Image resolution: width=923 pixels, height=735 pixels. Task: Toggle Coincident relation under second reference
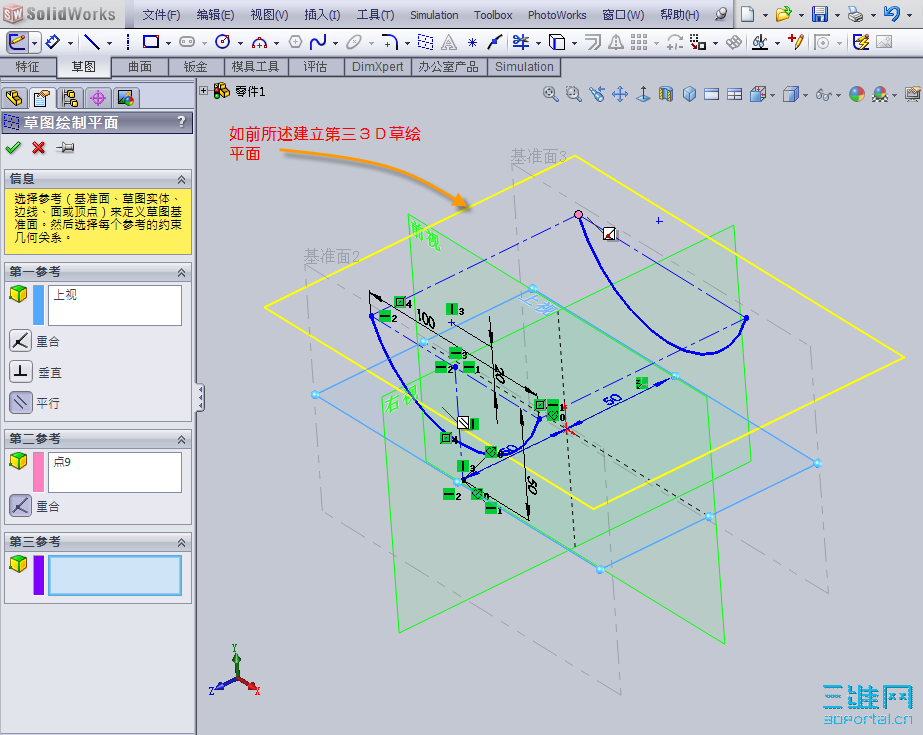pos(20,505)
